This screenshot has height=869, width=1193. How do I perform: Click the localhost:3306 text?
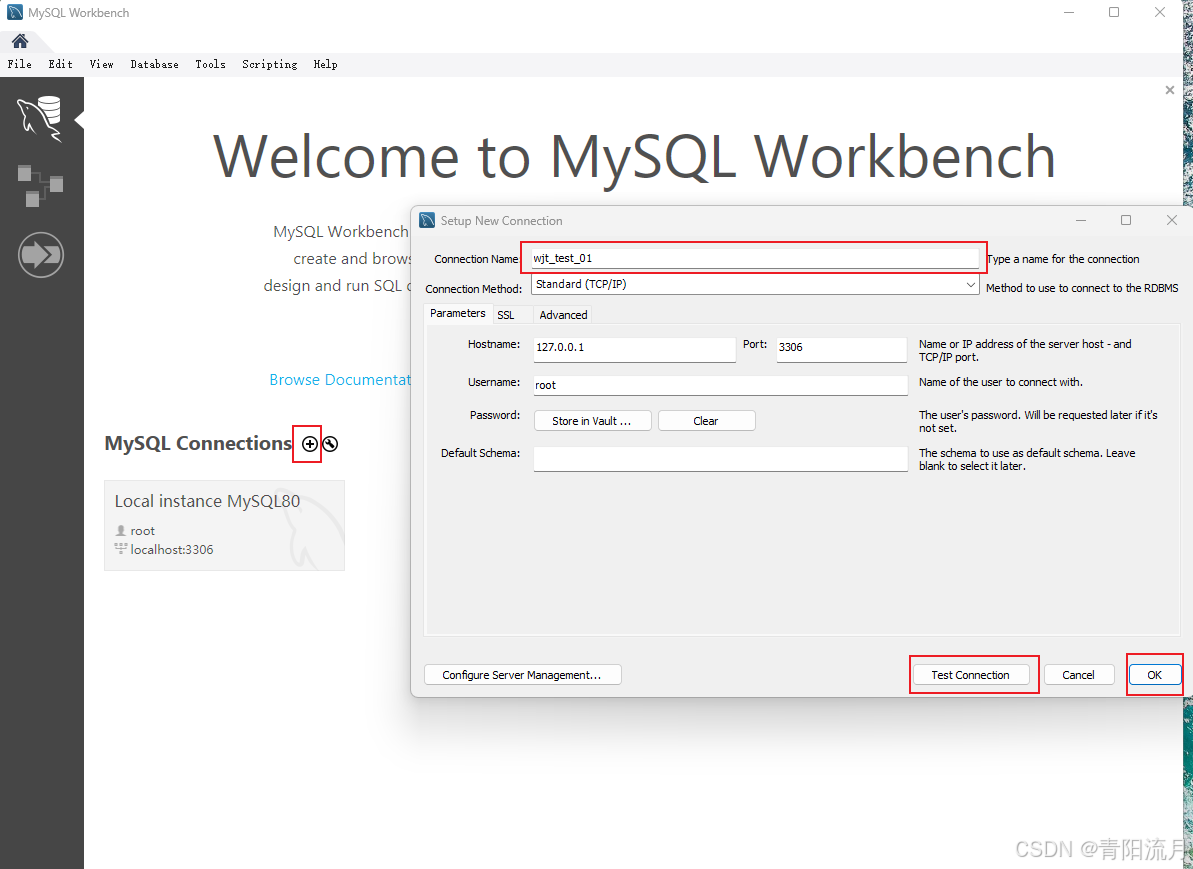172,549
